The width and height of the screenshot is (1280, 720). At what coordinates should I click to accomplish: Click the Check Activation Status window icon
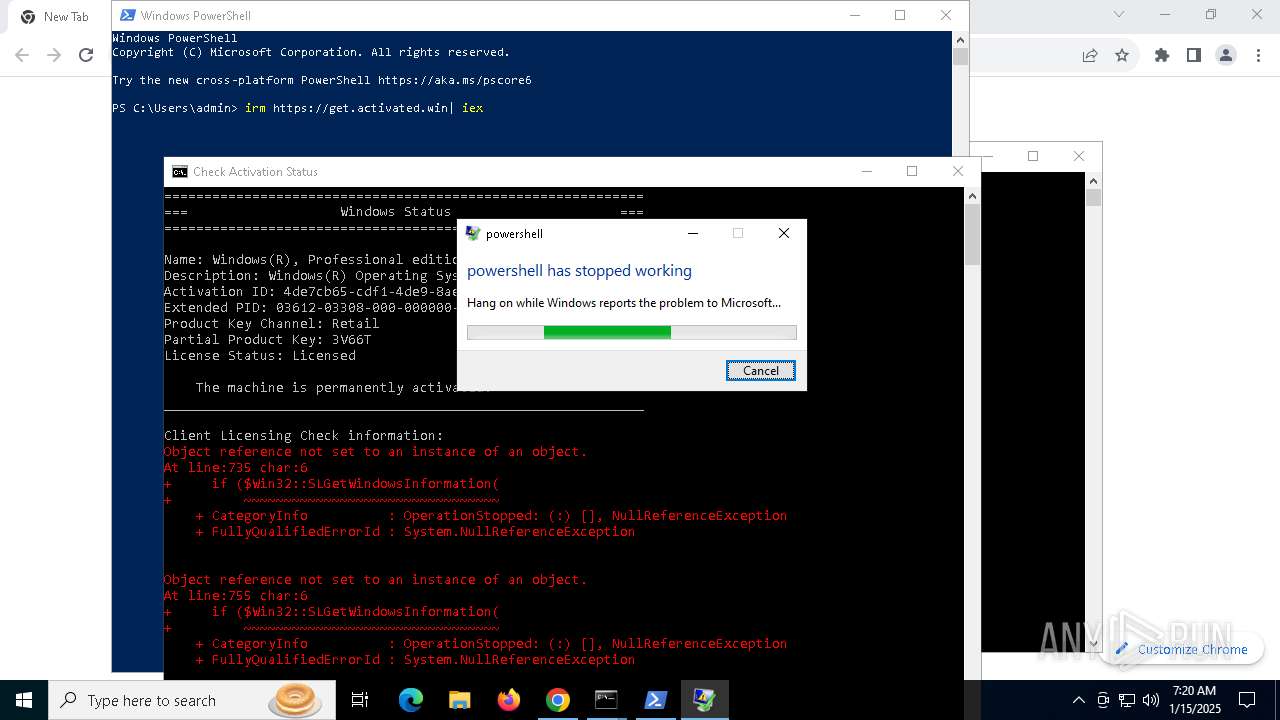tap(180, 172)
